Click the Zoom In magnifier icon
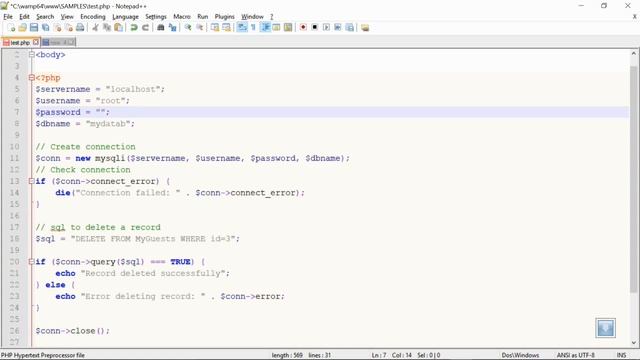Screen dimensions: 640x360 [x=188, y=27]
